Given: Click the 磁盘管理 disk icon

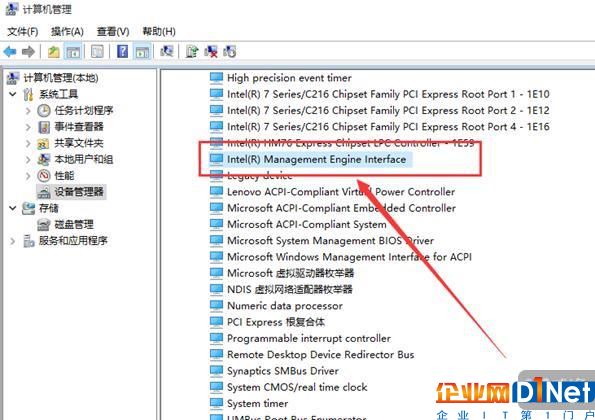Looking at the screenshot, I should coord(44,225).
